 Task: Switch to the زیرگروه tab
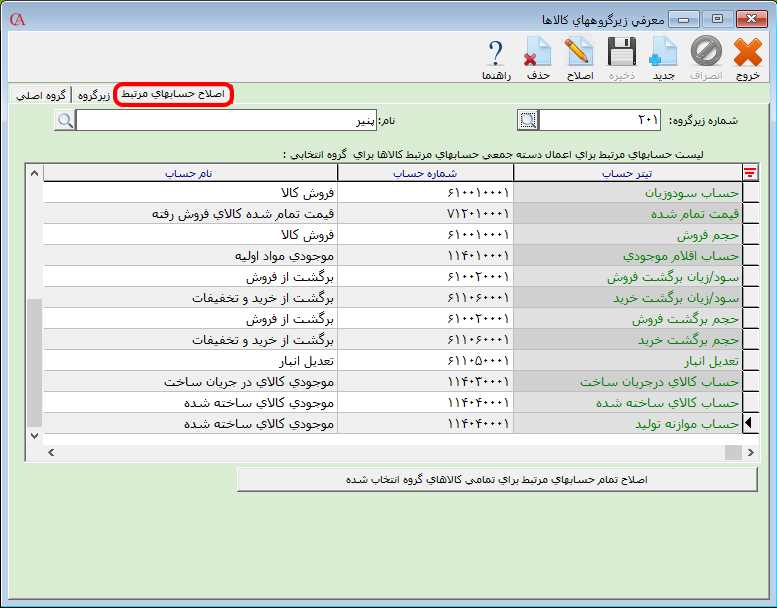[94, 95]
